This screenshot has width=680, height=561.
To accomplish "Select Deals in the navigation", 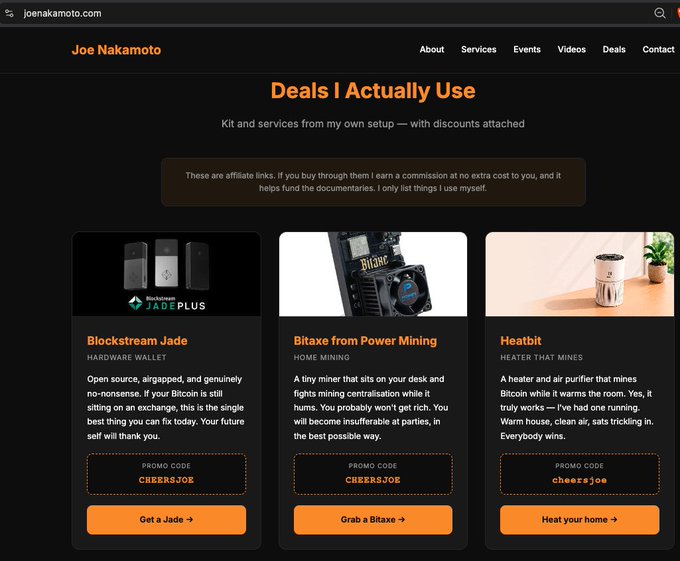I will coord(614,49).
